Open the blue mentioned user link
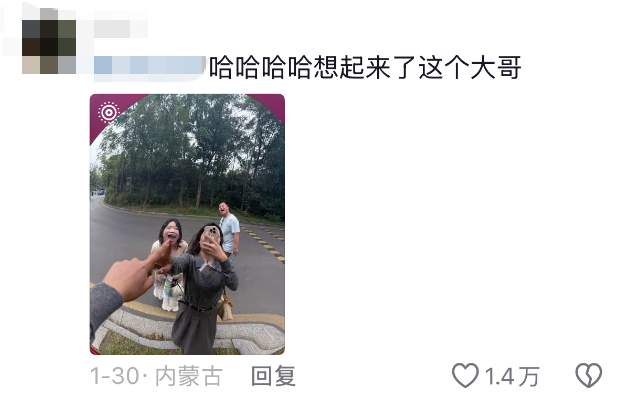The image size is (618, 400). [150, 65]
